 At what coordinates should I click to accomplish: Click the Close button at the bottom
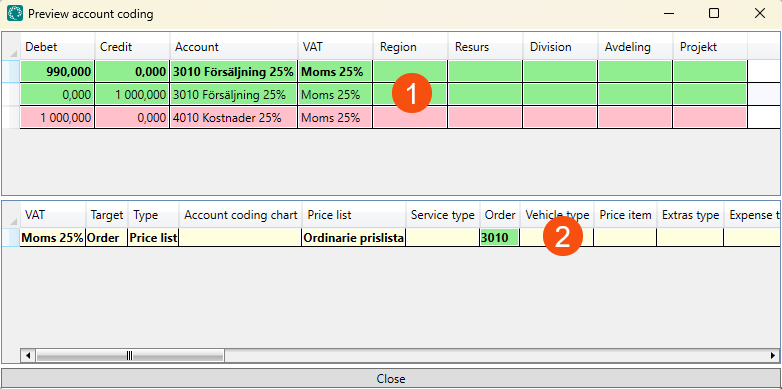point(391,379)
